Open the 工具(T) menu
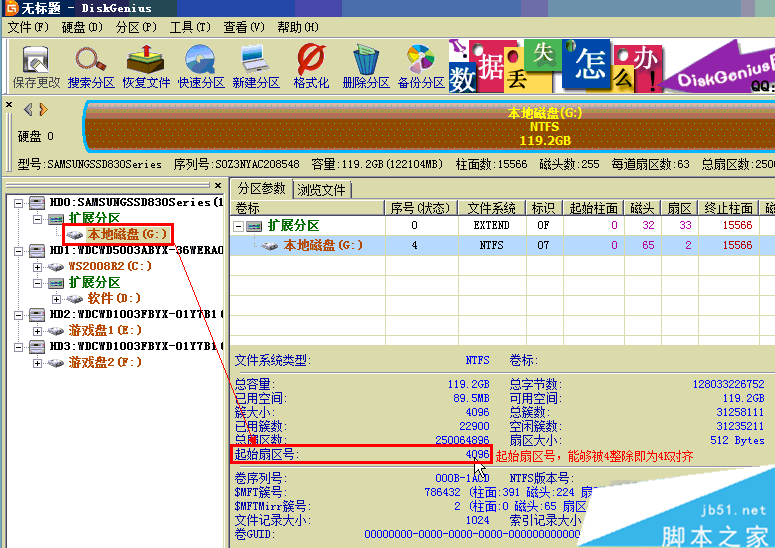The height and width of the screenshot is (548, 775). (190, 27)
